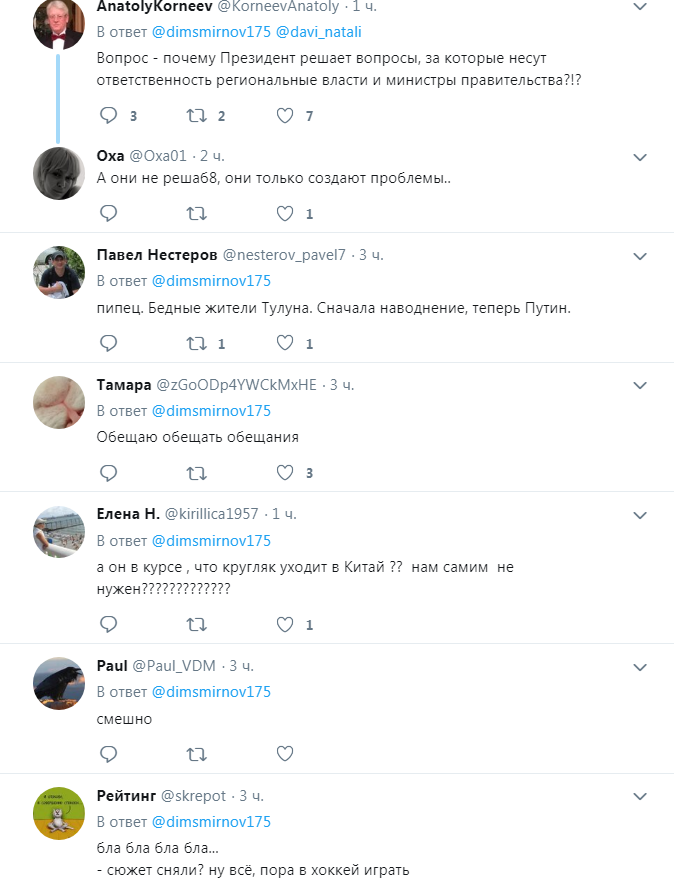The height and width of the screenshot is (888, 674).
Task: Open @dimsmirnov175 link in Paul's reply
Action: (211, 692)
